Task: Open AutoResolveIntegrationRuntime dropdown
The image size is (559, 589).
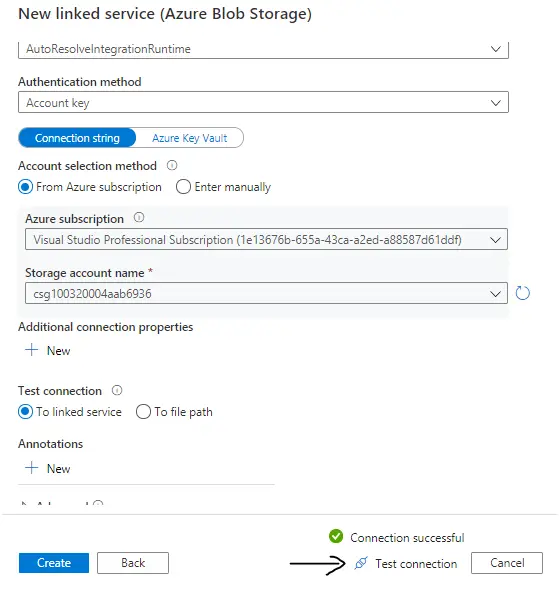Action: (263, 49)
